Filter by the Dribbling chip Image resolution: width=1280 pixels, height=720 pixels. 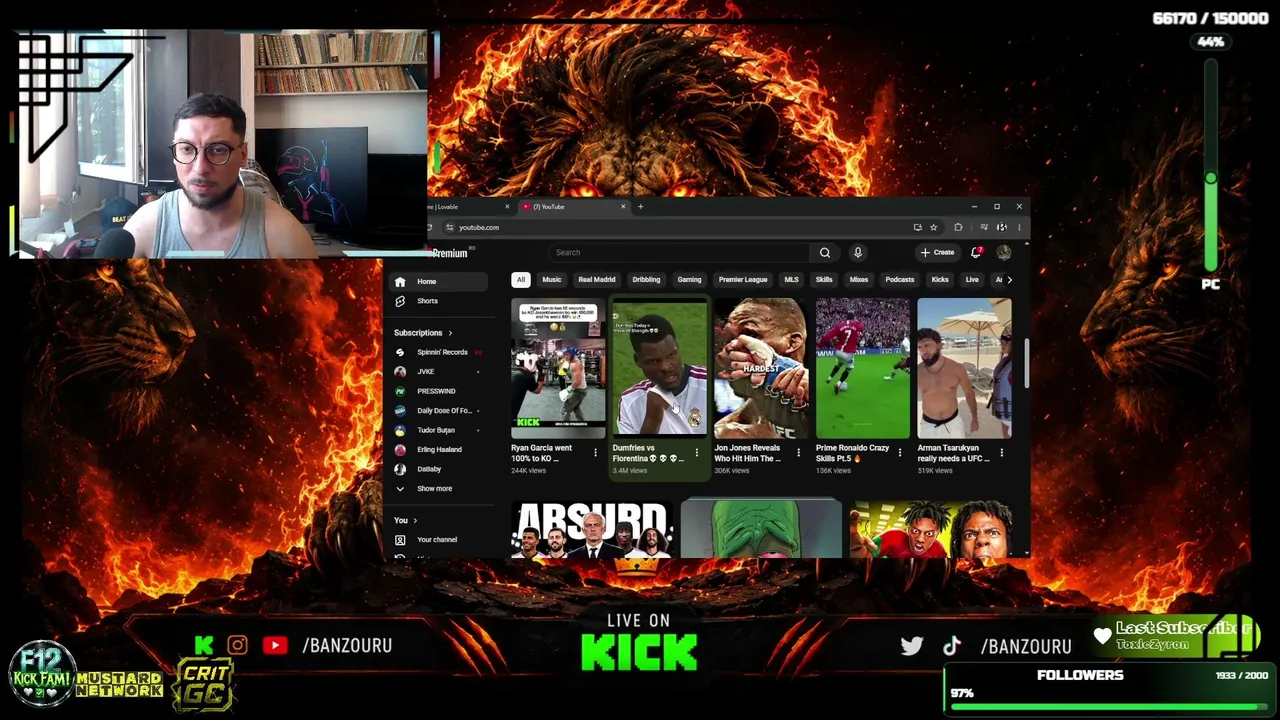pos(646,280)
